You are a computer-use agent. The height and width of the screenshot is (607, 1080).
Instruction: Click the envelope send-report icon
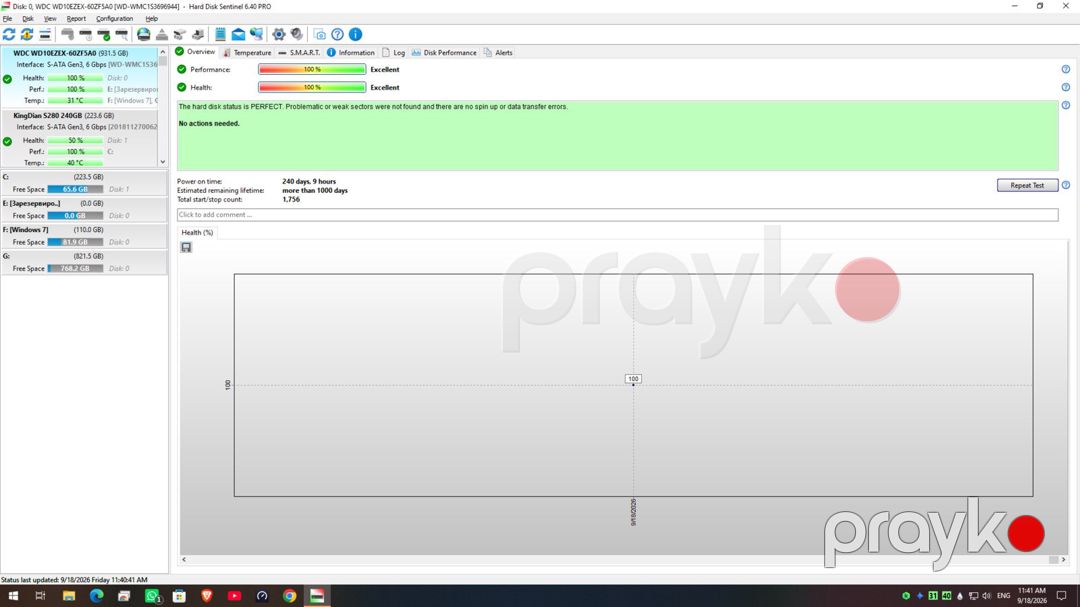coord(238,34)
